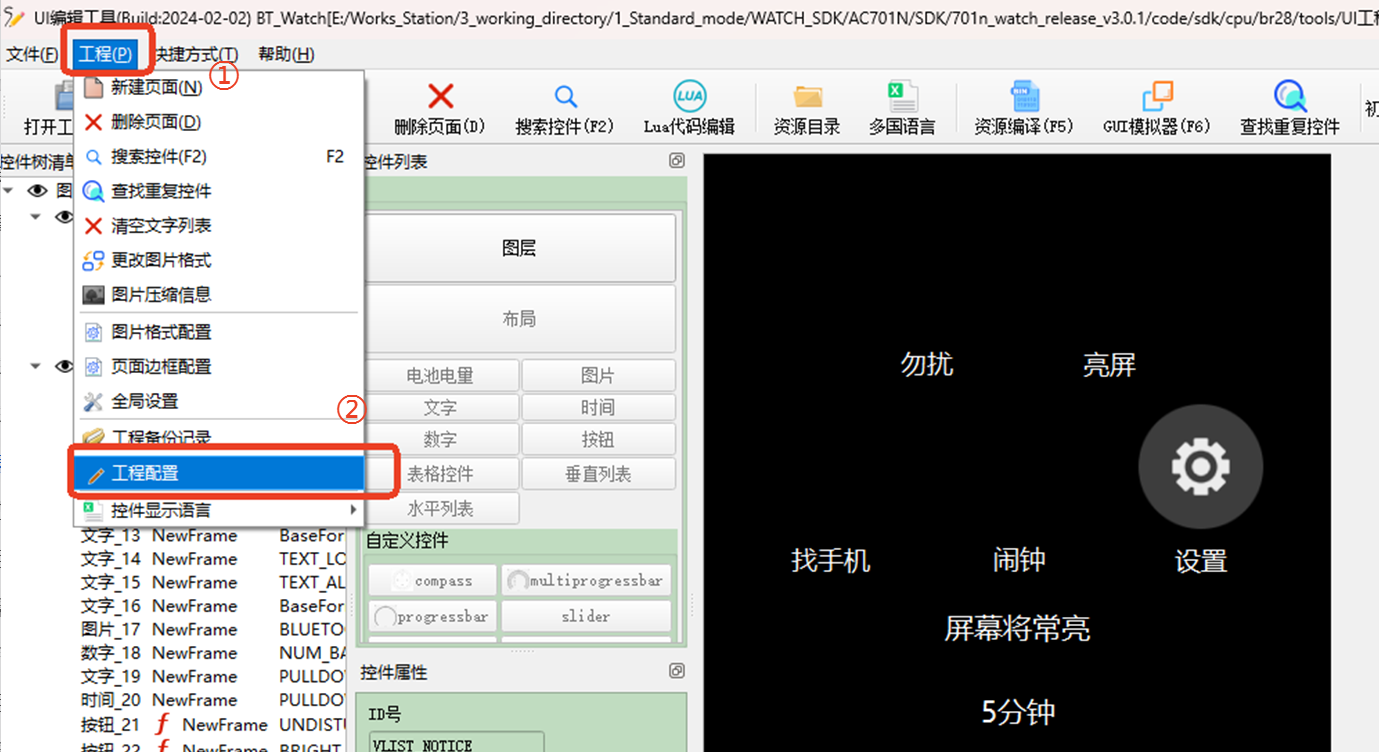The image size is (1379, 752).
Task: Expand the 控件显示语言 submenu
Action: 218,510
